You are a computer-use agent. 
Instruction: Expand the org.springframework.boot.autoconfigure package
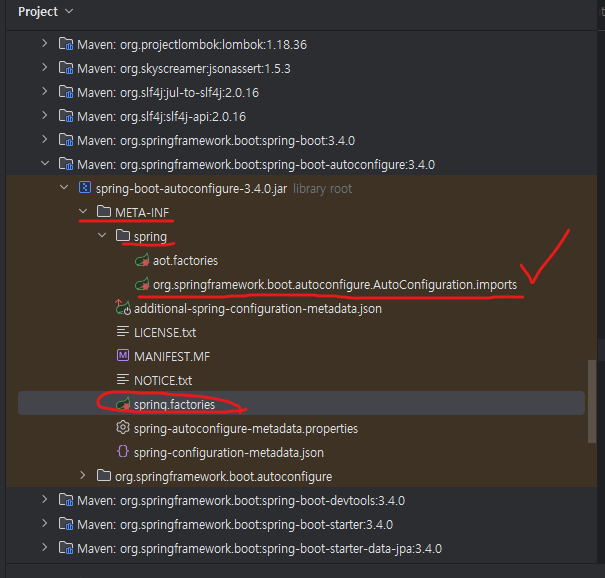(x=83, y=475)
